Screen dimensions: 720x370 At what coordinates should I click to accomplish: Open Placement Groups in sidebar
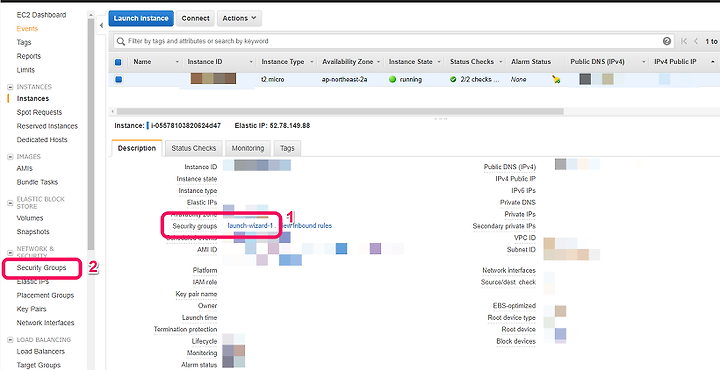tap(45, 295)
